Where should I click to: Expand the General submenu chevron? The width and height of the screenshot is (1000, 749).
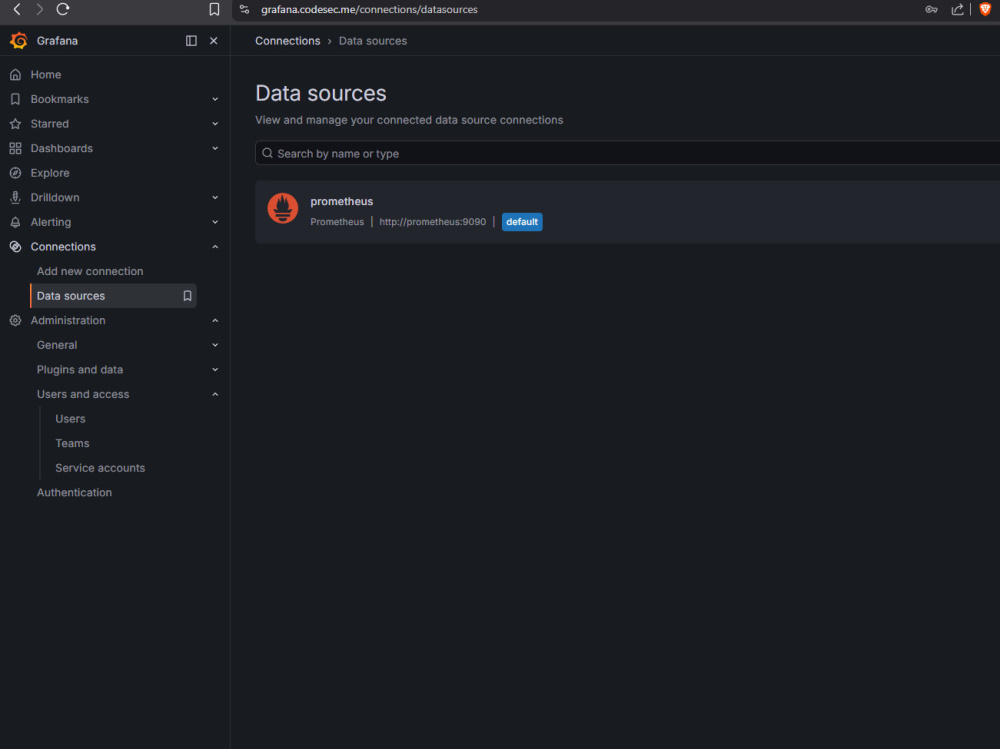(215, 345)
